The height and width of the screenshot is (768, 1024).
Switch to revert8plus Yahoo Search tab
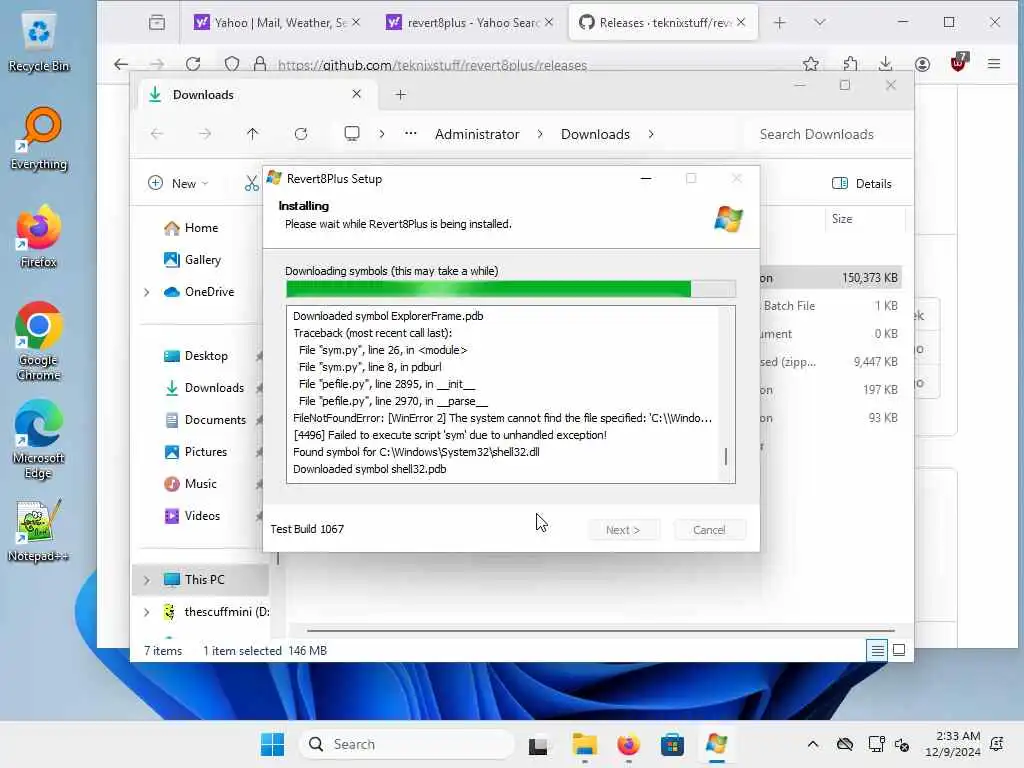tap(464, 23)
